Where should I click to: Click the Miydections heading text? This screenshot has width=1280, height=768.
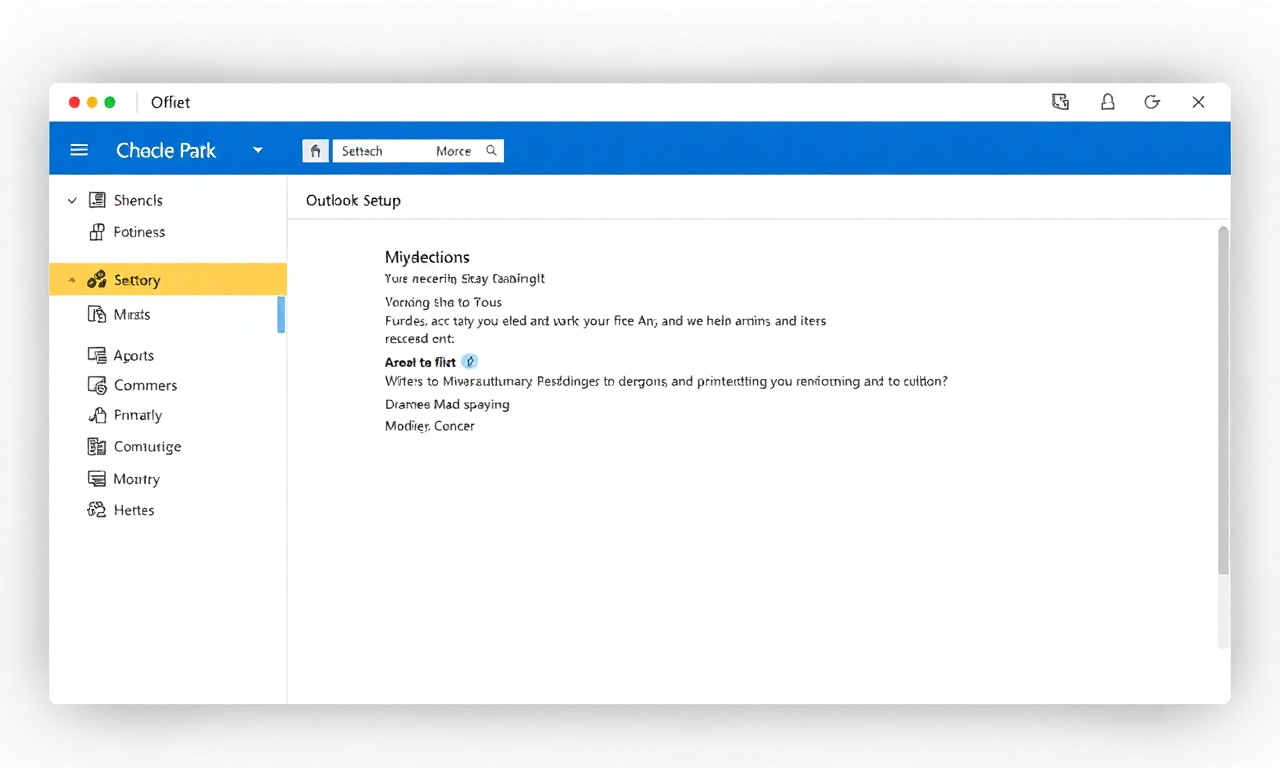tap(427, 257)
